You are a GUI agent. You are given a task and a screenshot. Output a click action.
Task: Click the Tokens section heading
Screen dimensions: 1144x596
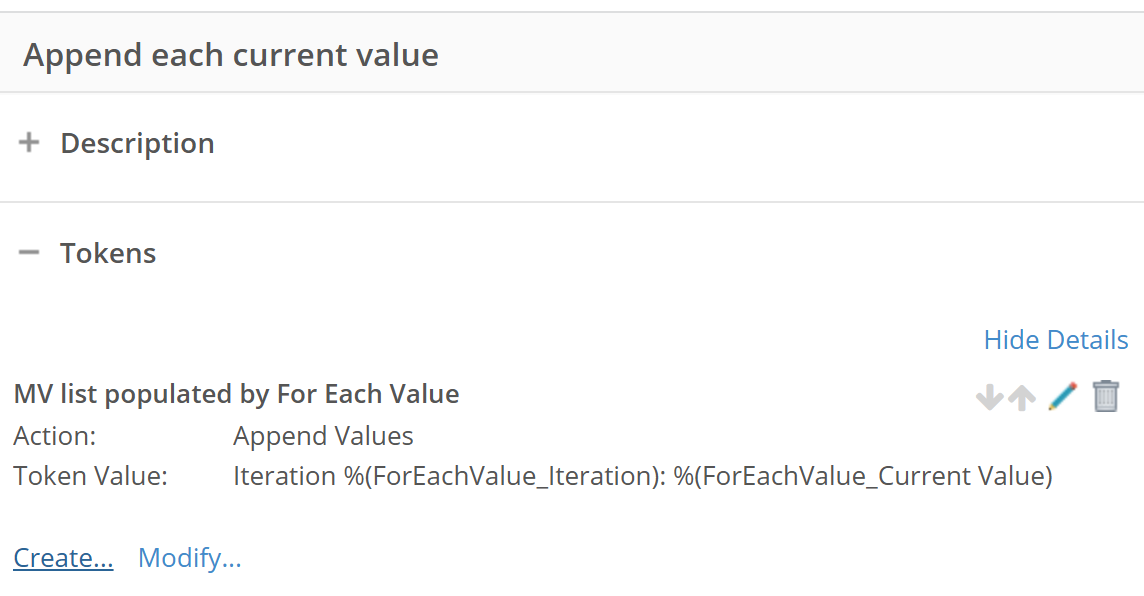108,253
